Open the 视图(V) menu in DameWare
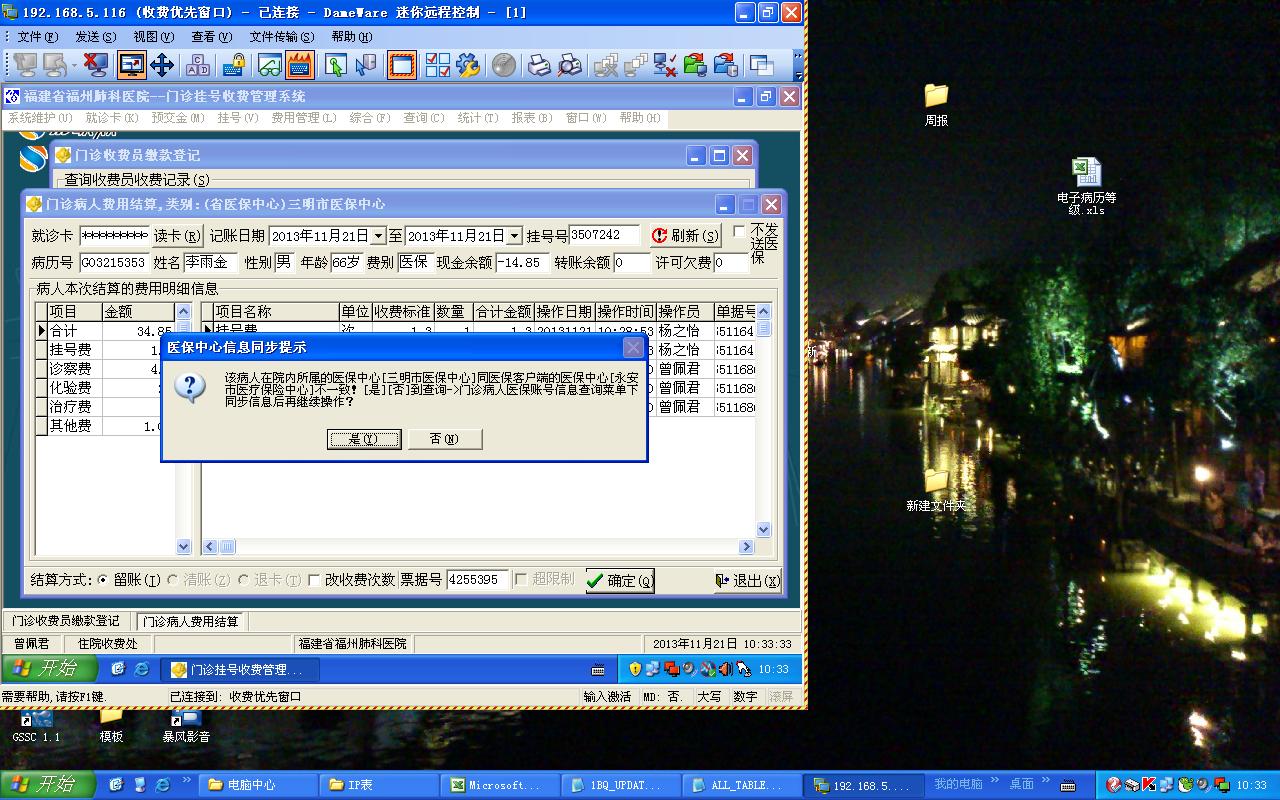This screenshot has height=800, width=1280. tap(154, 37)
